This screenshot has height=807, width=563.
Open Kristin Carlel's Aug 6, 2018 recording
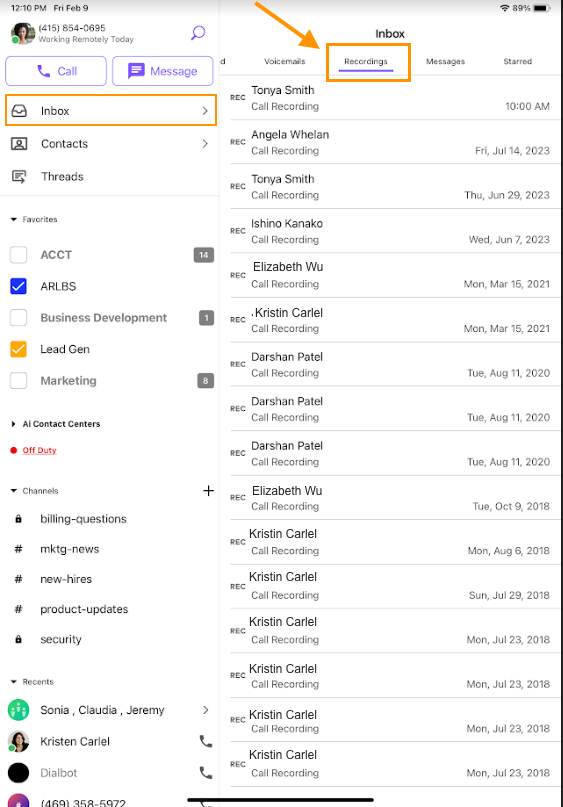(x=395, y=542)
